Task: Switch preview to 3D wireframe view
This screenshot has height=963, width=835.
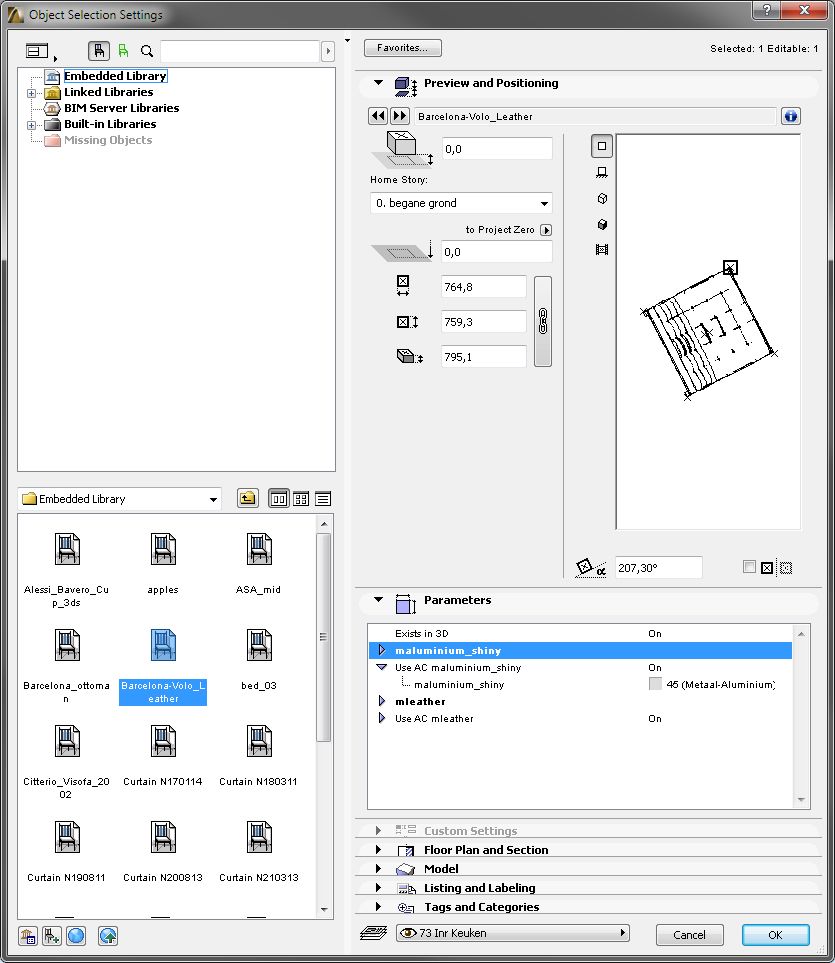Action: tap(602, 198)
